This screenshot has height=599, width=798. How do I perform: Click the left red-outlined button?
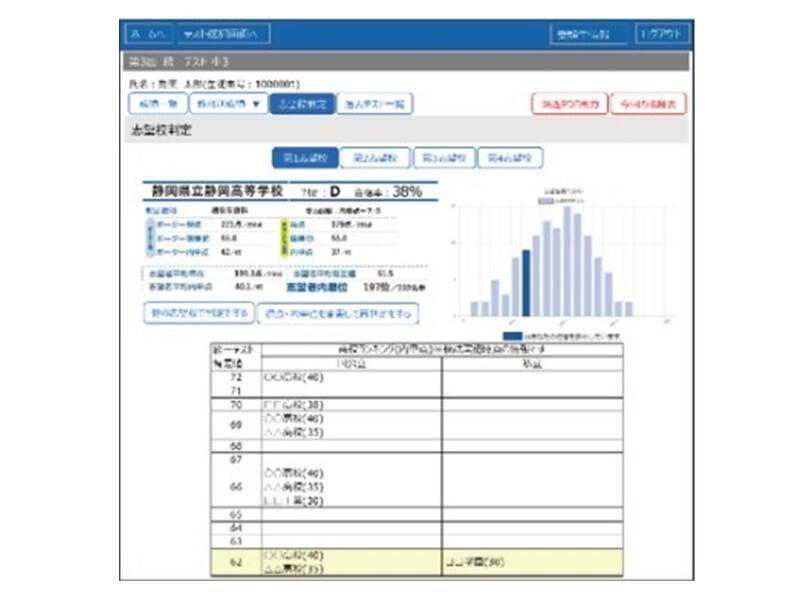point(569,104)
